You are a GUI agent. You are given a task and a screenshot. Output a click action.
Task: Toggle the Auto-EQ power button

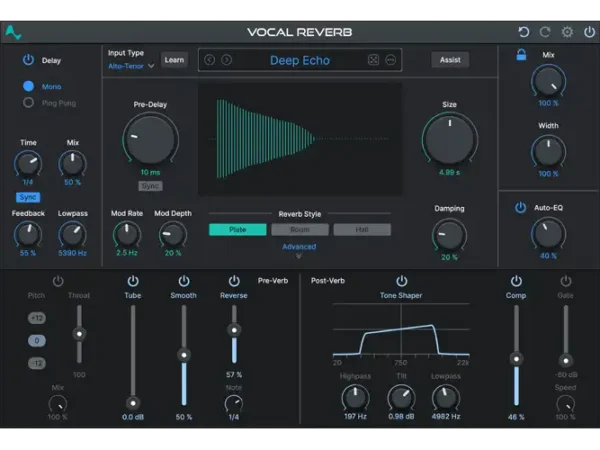click(520, 208)
